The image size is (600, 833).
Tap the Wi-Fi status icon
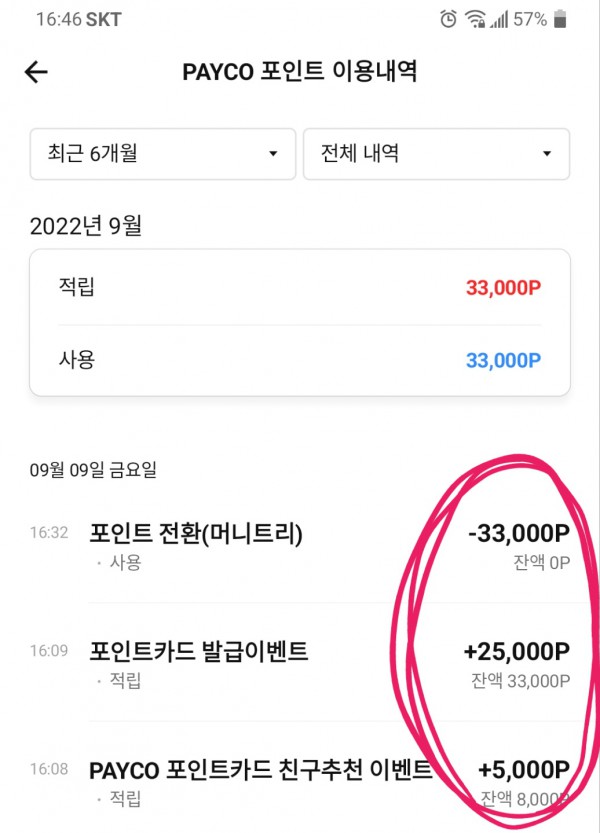click(474, 19)
